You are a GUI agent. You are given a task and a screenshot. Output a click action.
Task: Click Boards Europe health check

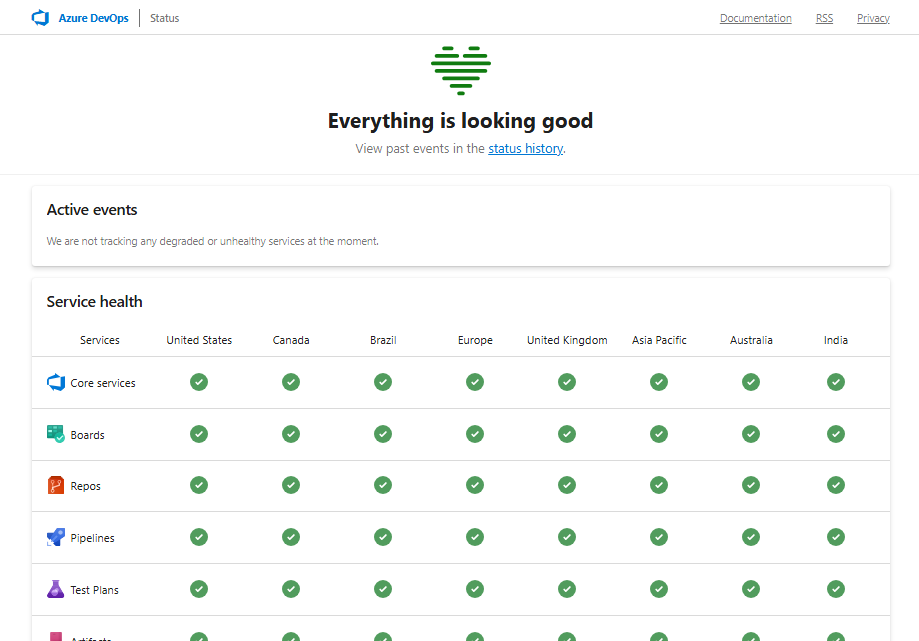(x=475, y=434)
